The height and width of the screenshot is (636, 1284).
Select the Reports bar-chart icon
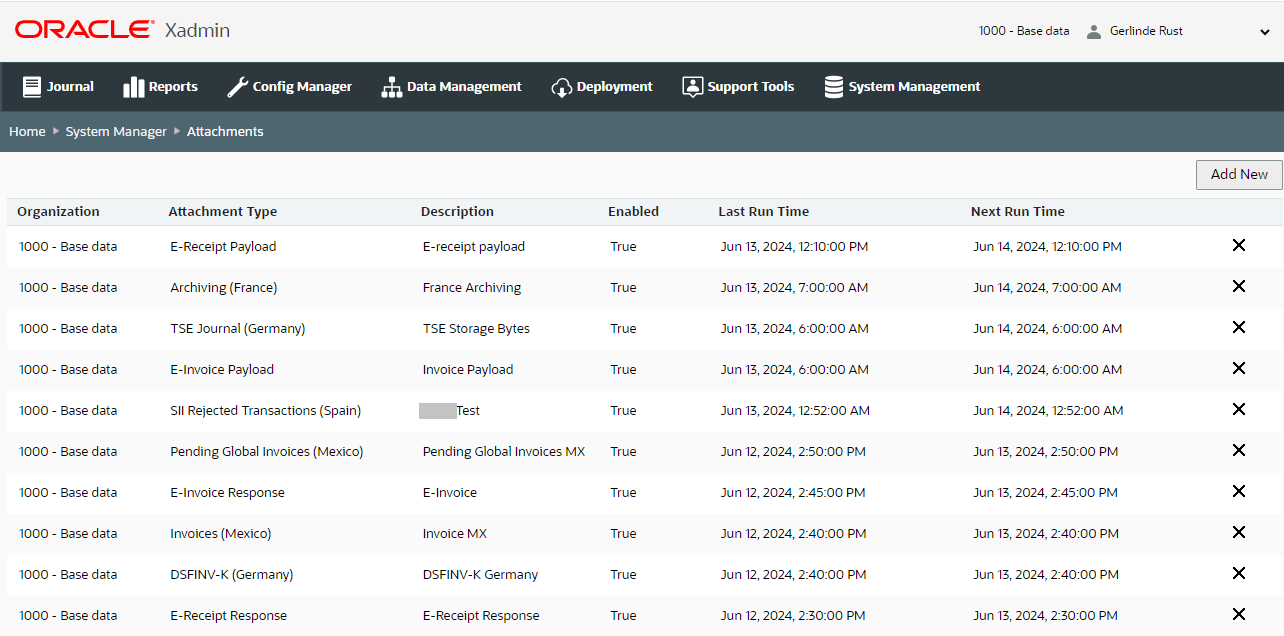click(x=134, y=86)
